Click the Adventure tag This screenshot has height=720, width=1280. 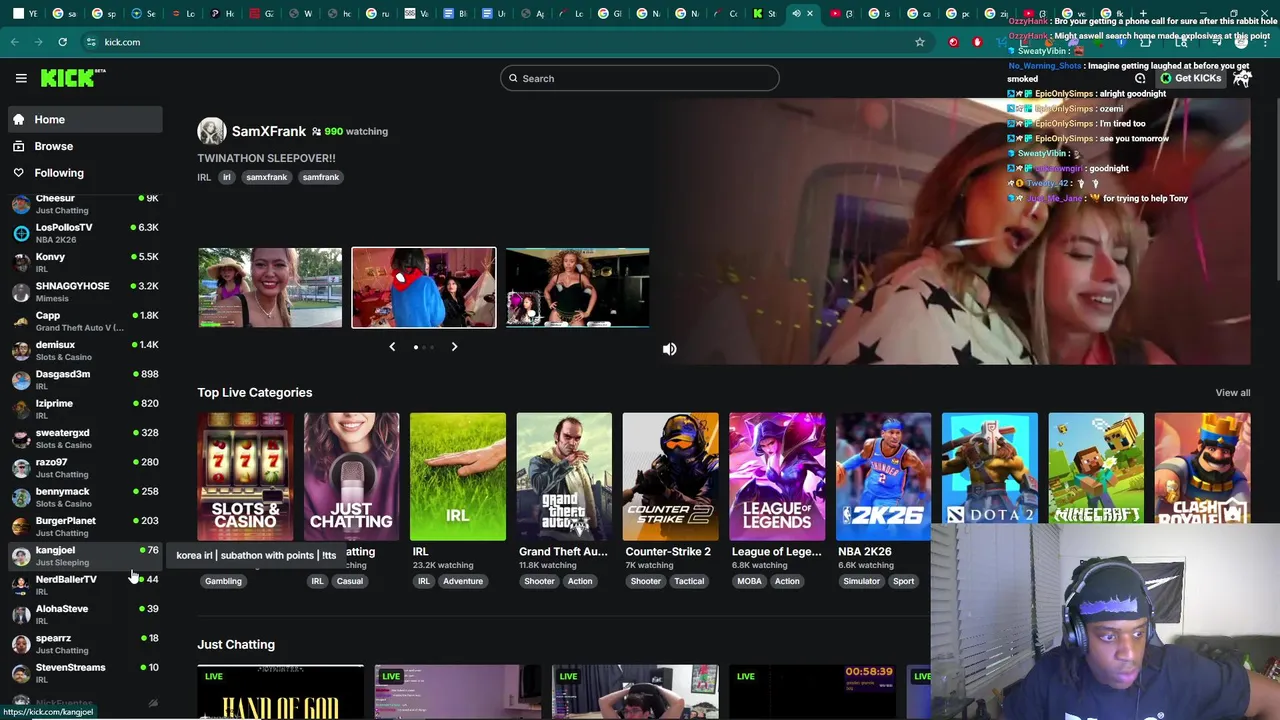click(x=463, y=581)
